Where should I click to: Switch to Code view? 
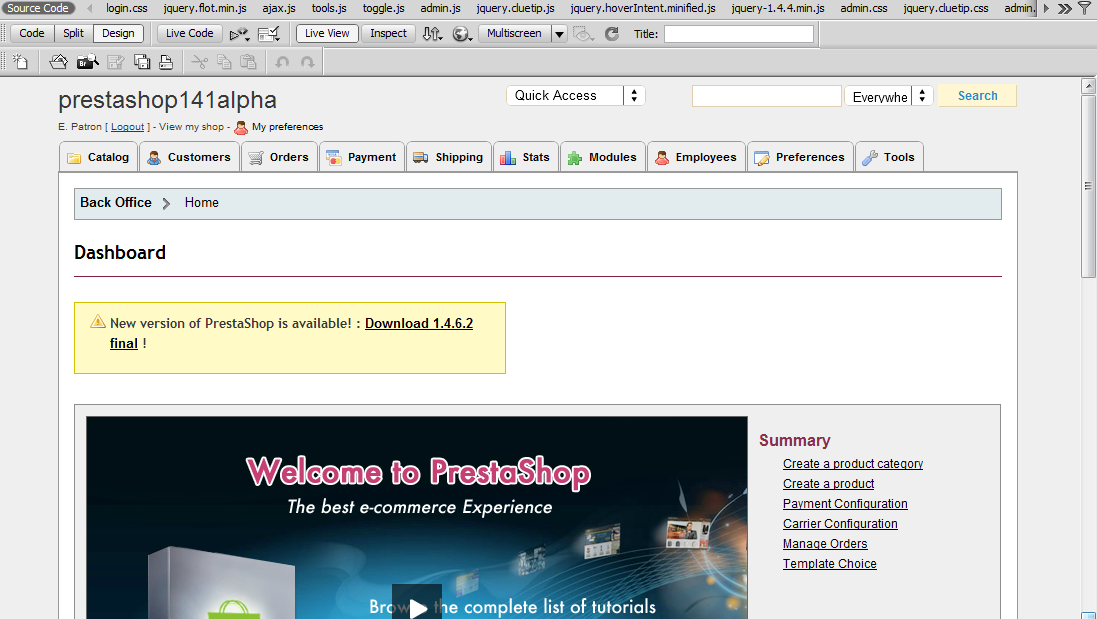pyautogui.click(x=31, y=33)
